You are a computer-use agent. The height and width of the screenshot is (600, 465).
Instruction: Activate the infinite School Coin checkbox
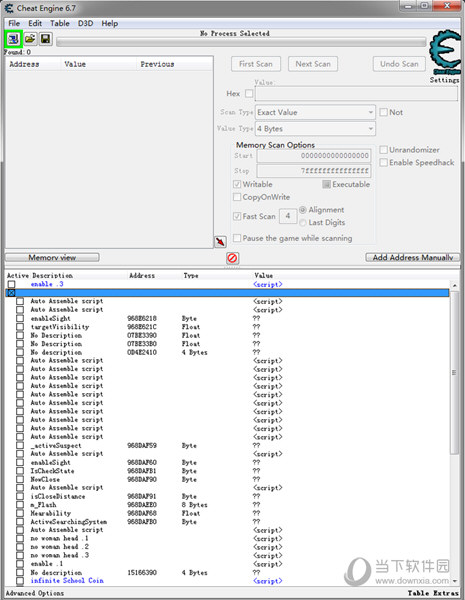point(20,581)
